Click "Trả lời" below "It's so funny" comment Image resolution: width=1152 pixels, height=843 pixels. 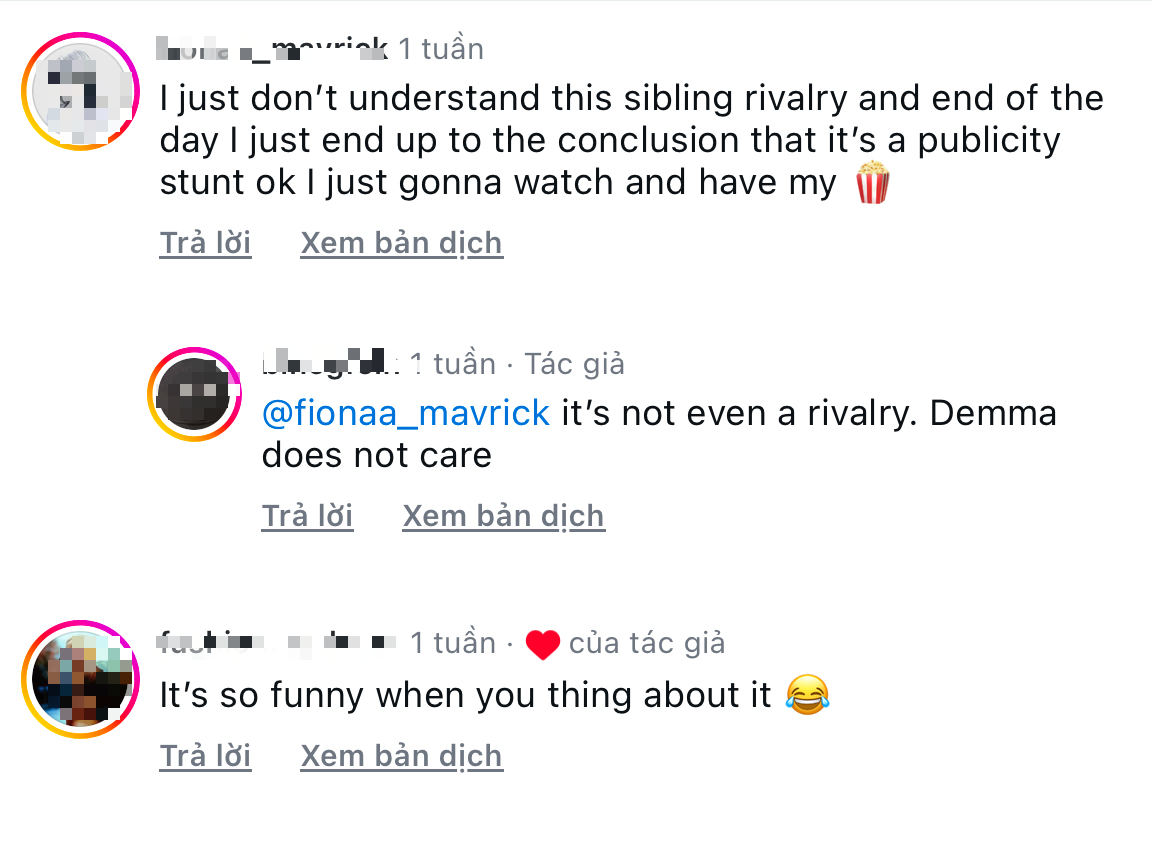tap(206, 756)
